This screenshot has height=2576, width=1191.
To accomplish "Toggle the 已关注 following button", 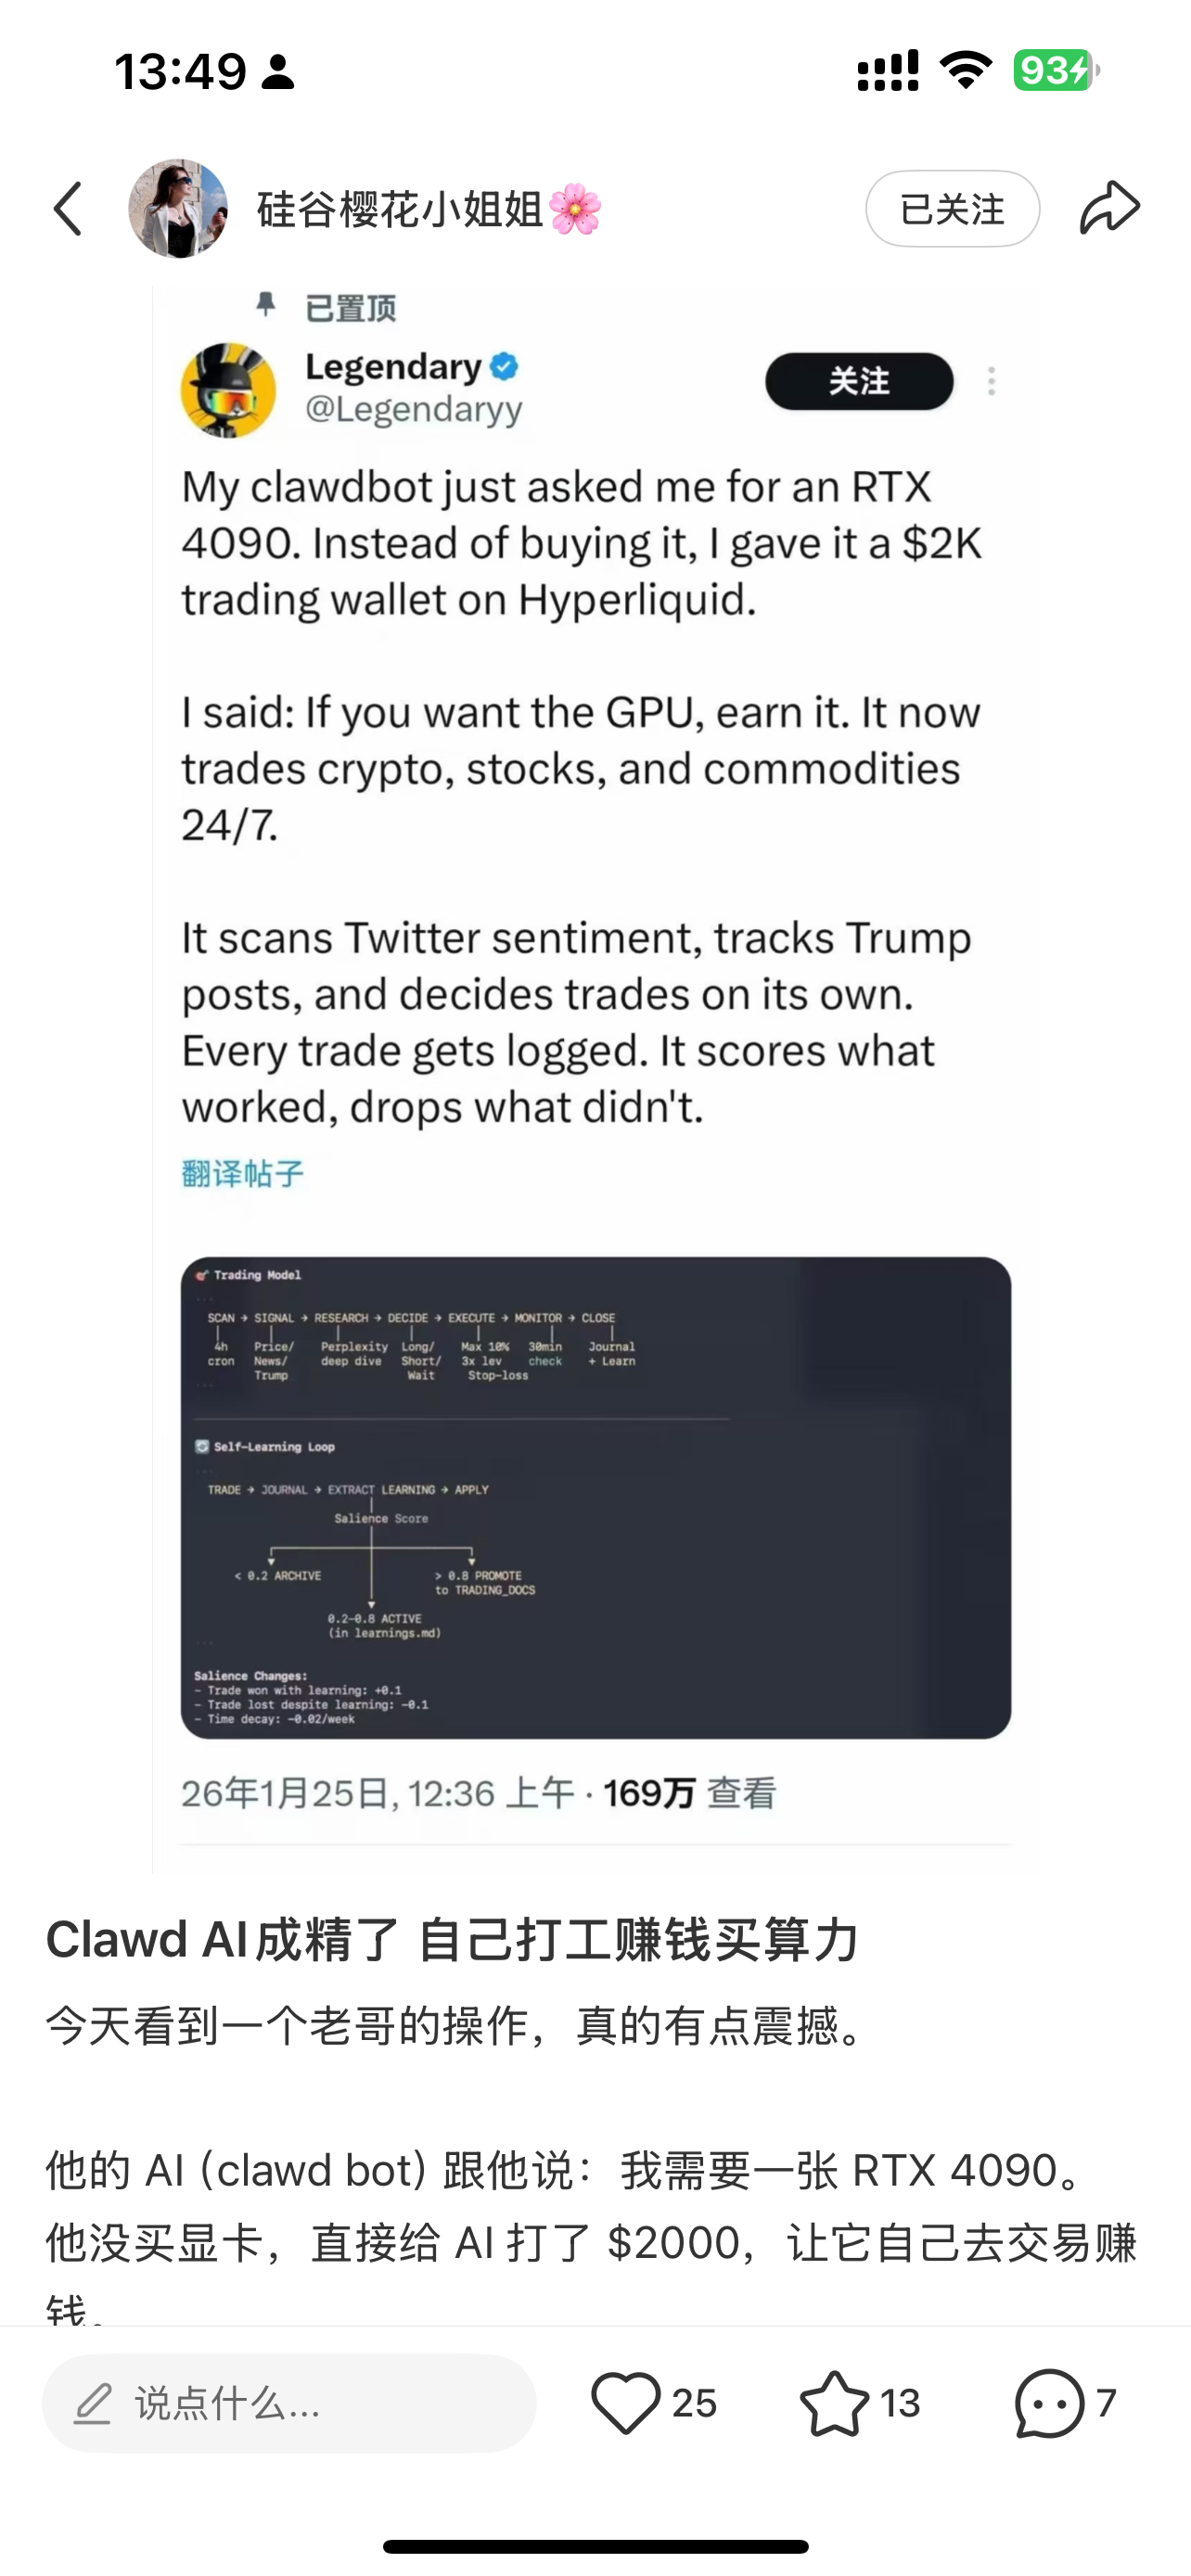I will [x=952, y=209].
